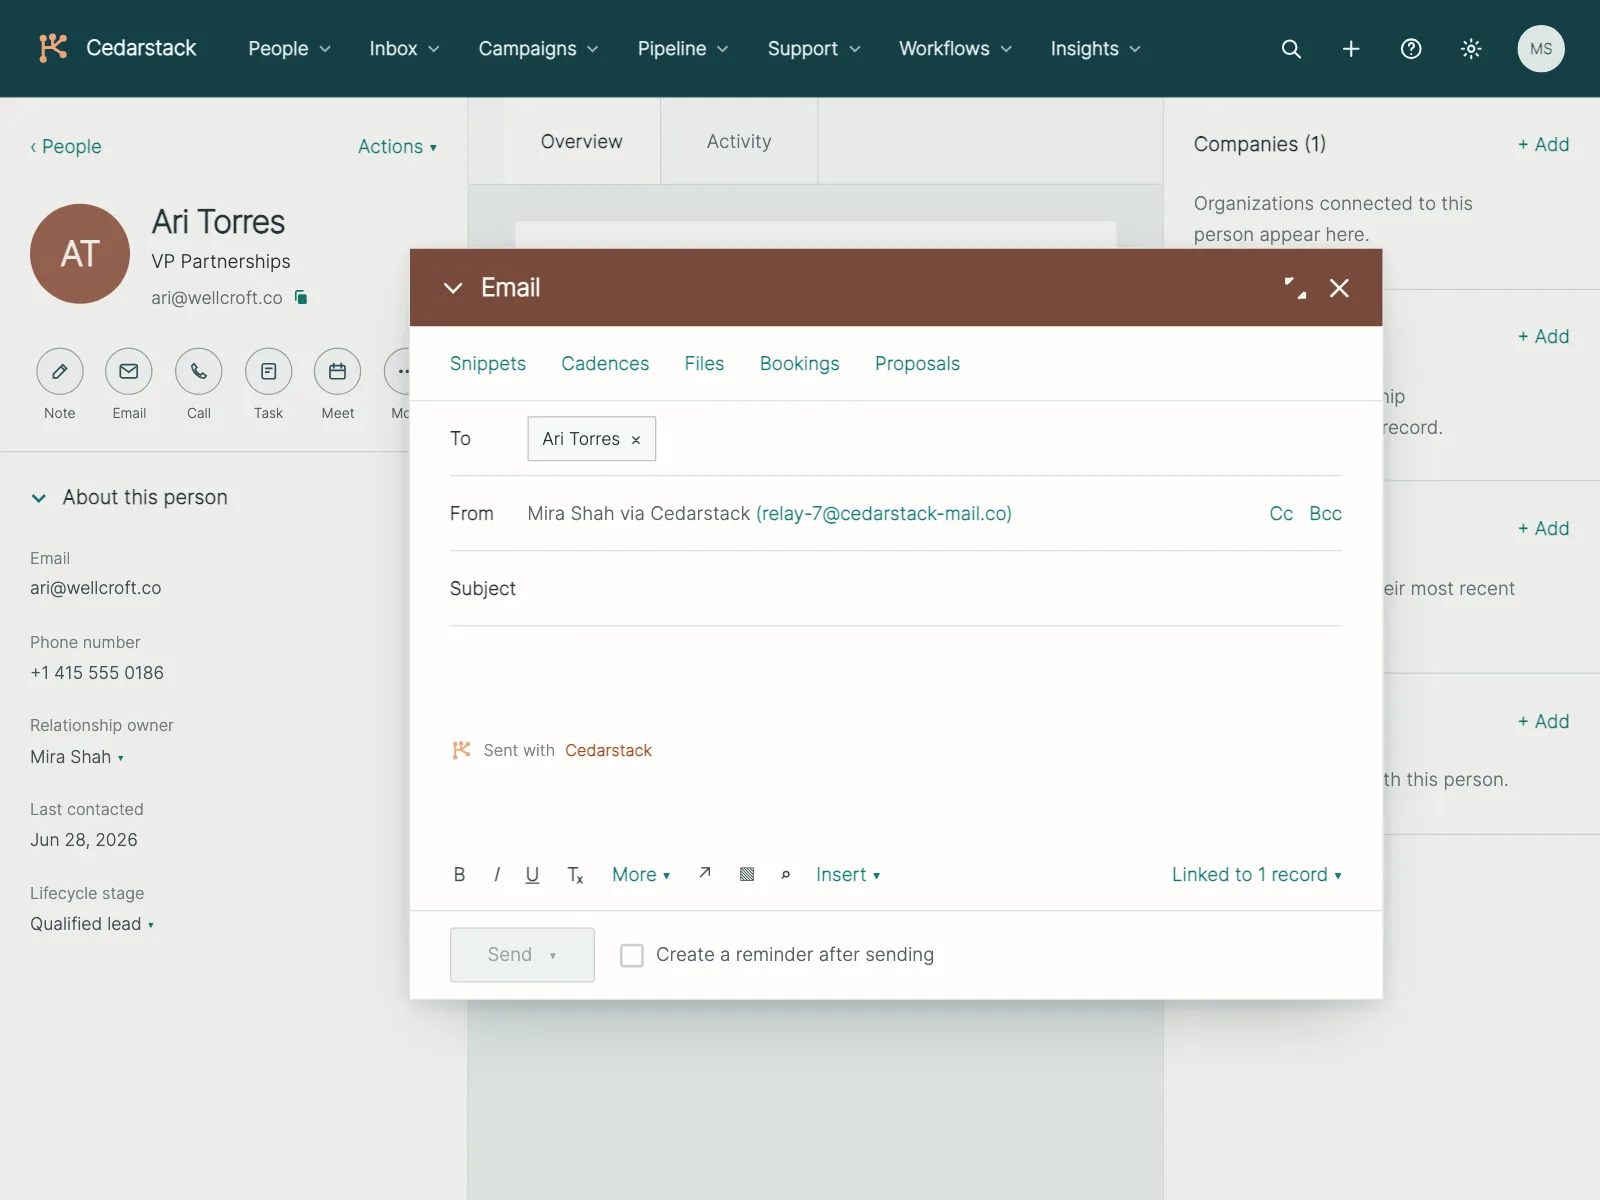
Task: Open the Insert dropdown in editor
Action: click(x=848, y=875)
